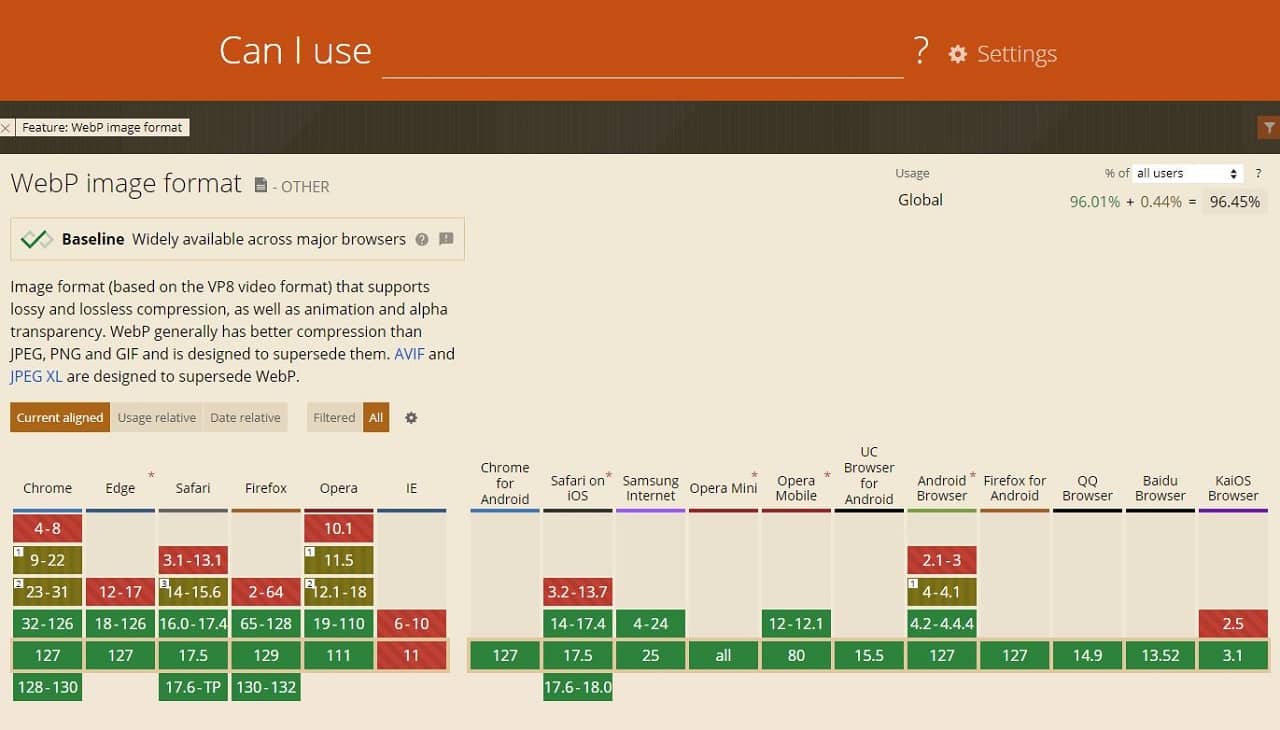Click the Feature: WebP image format tab
This screenshot has height=730, width=1280.
102,128
